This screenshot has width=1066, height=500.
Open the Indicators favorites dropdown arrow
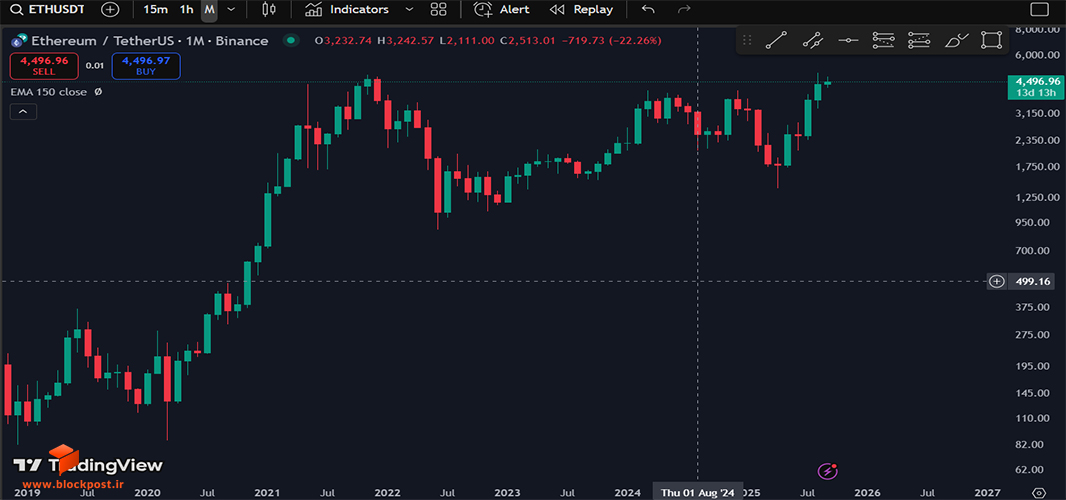pos(409,10)
